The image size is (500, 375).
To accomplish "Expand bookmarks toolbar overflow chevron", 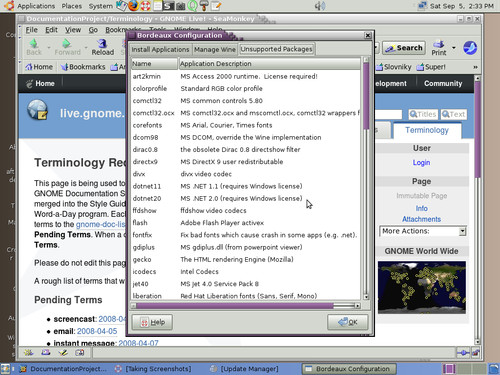I will (x=475, y=67).
